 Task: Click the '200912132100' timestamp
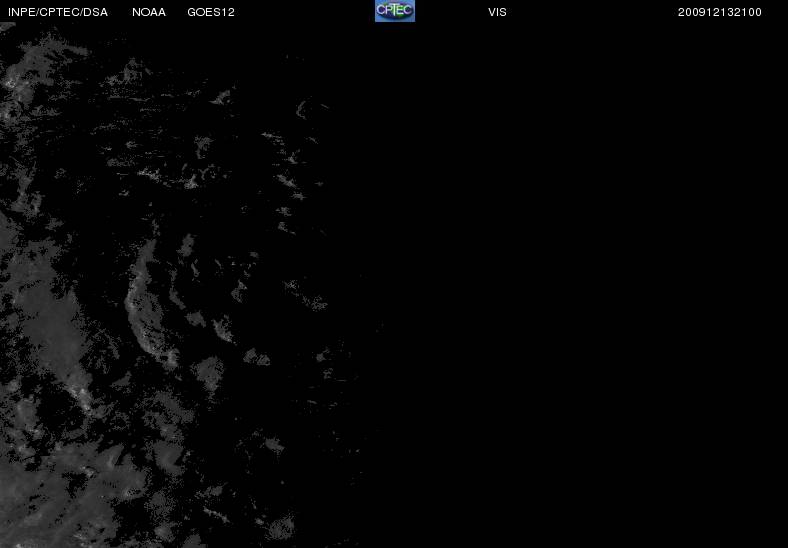[x=720, y=13]
